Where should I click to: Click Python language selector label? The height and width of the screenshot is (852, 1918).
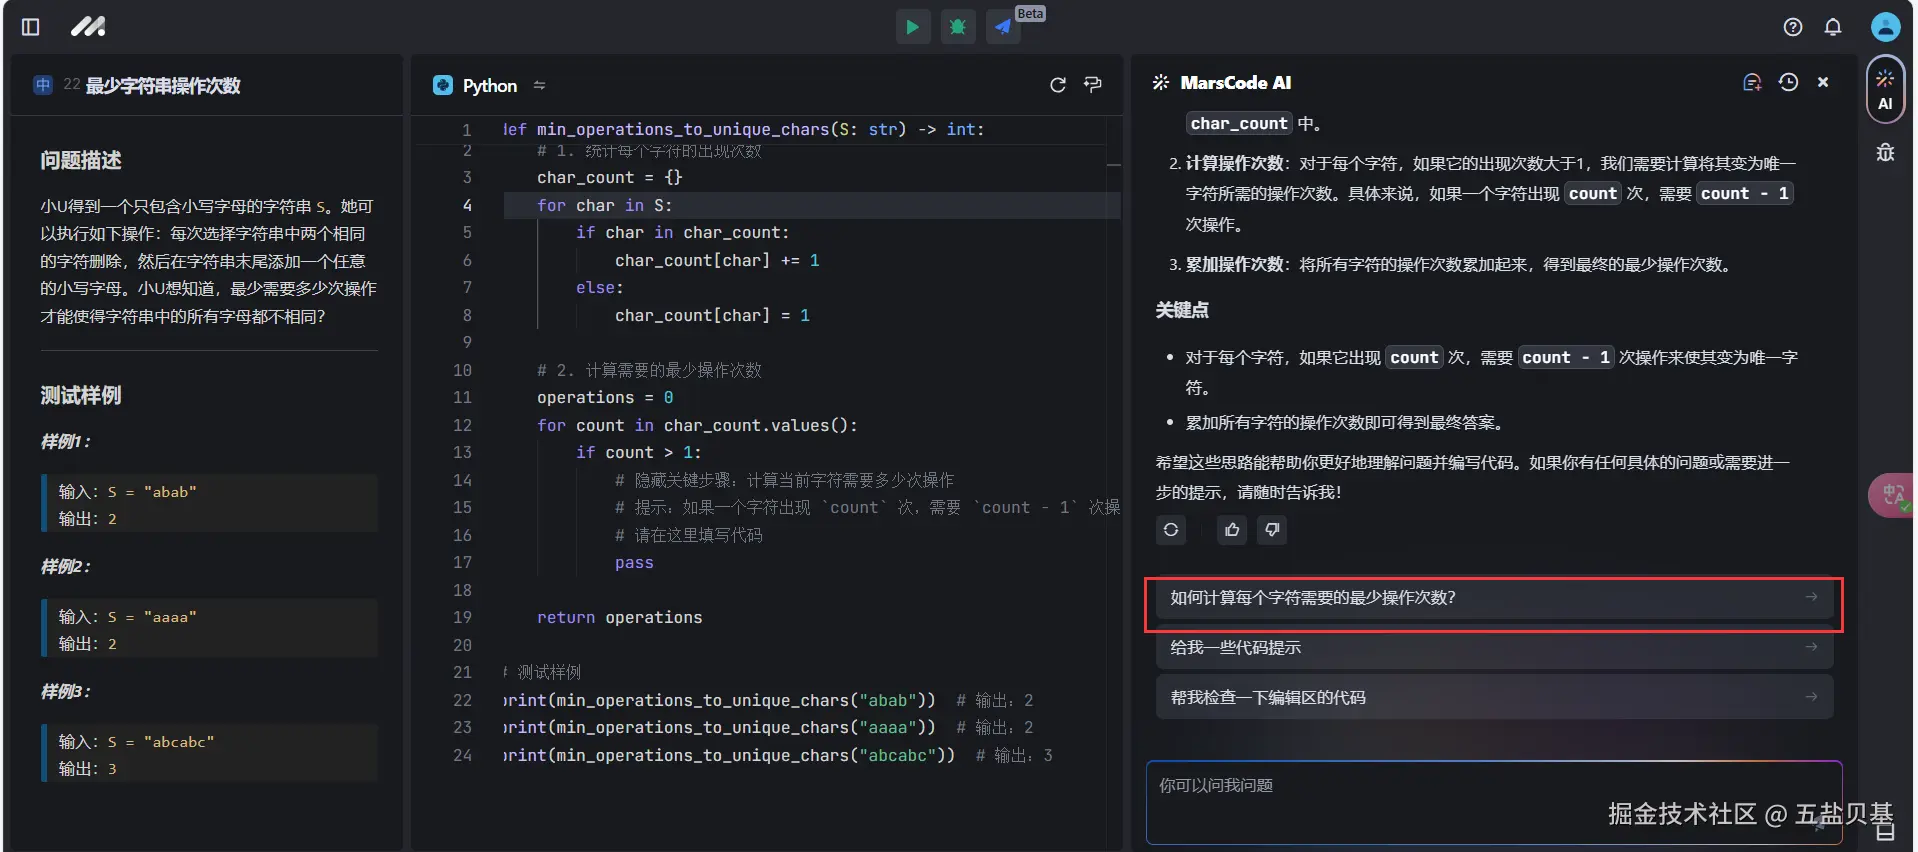pyautogui.click(x=490, y=86)
